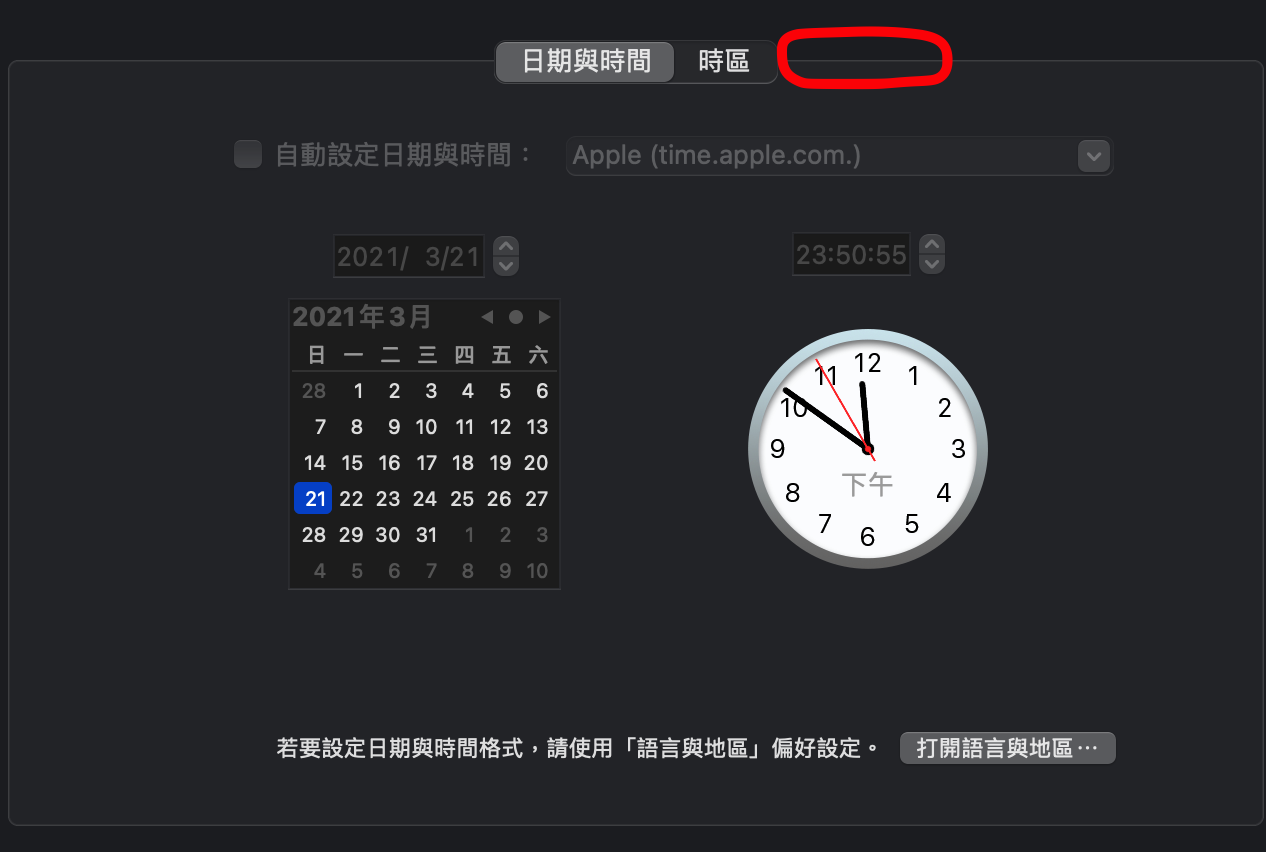This screenshot has width=1266, height=852.
Task: Open 打開語言與地區 preferences button
Action: point(1007,748)
